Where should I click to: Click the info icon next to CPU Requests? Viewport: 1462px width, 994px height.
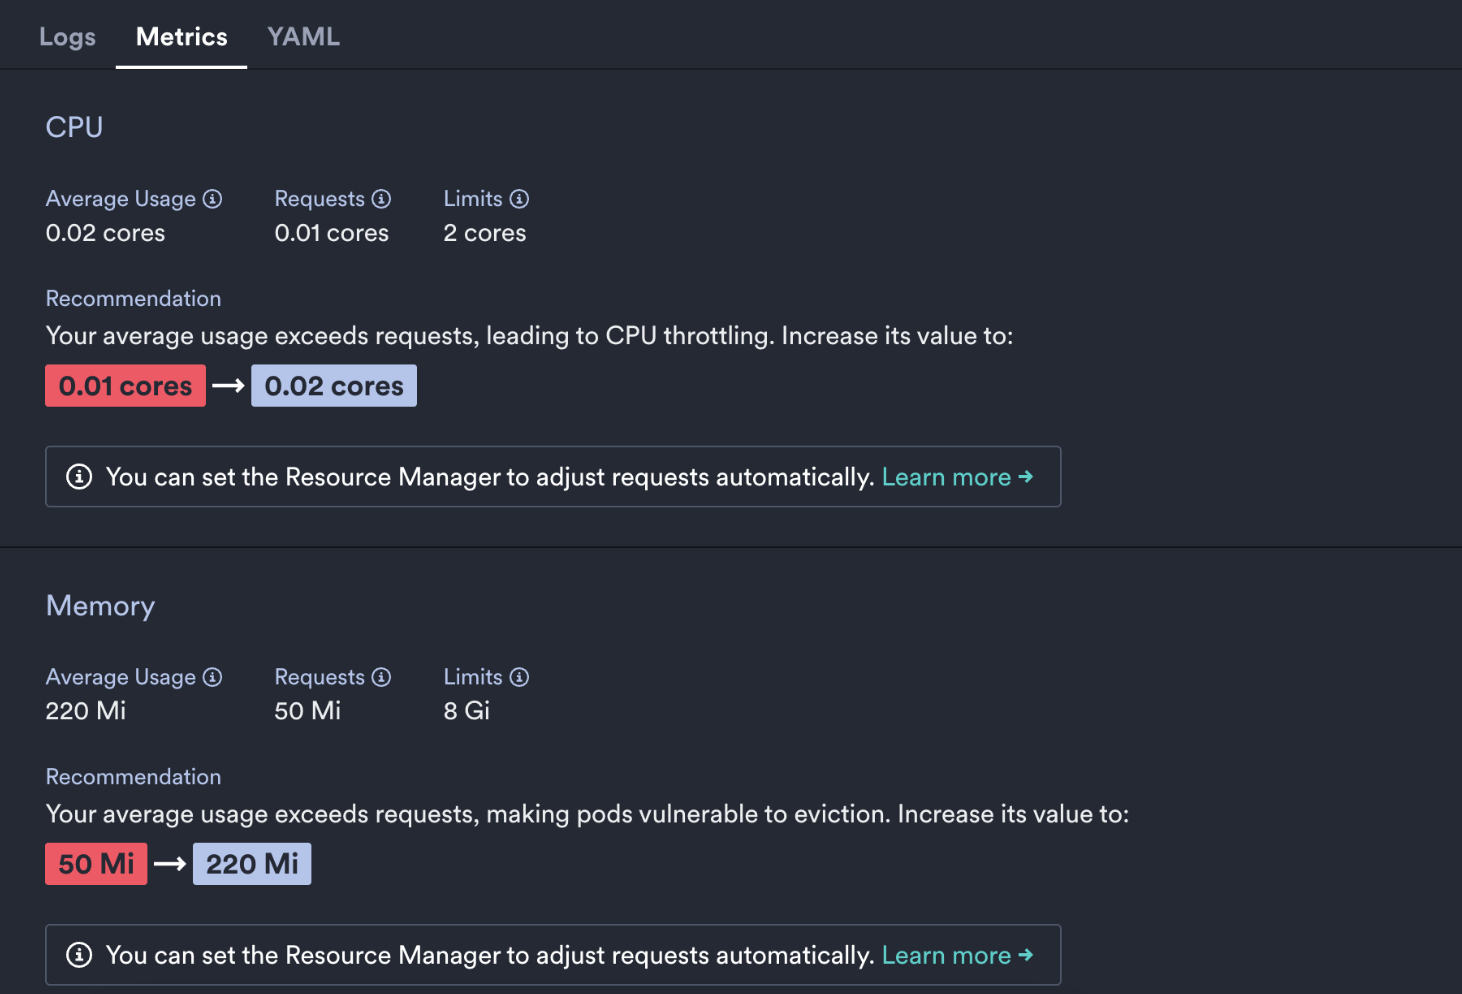[x=382, y=198]
